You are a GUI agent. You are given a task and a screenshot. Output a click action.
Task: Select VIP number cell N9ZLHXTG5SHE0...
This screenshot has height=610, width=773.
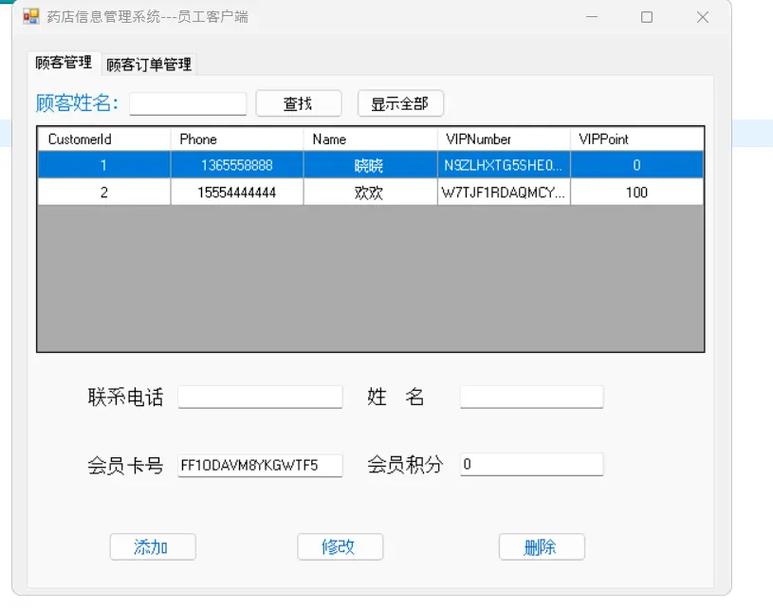coord(503,165)
